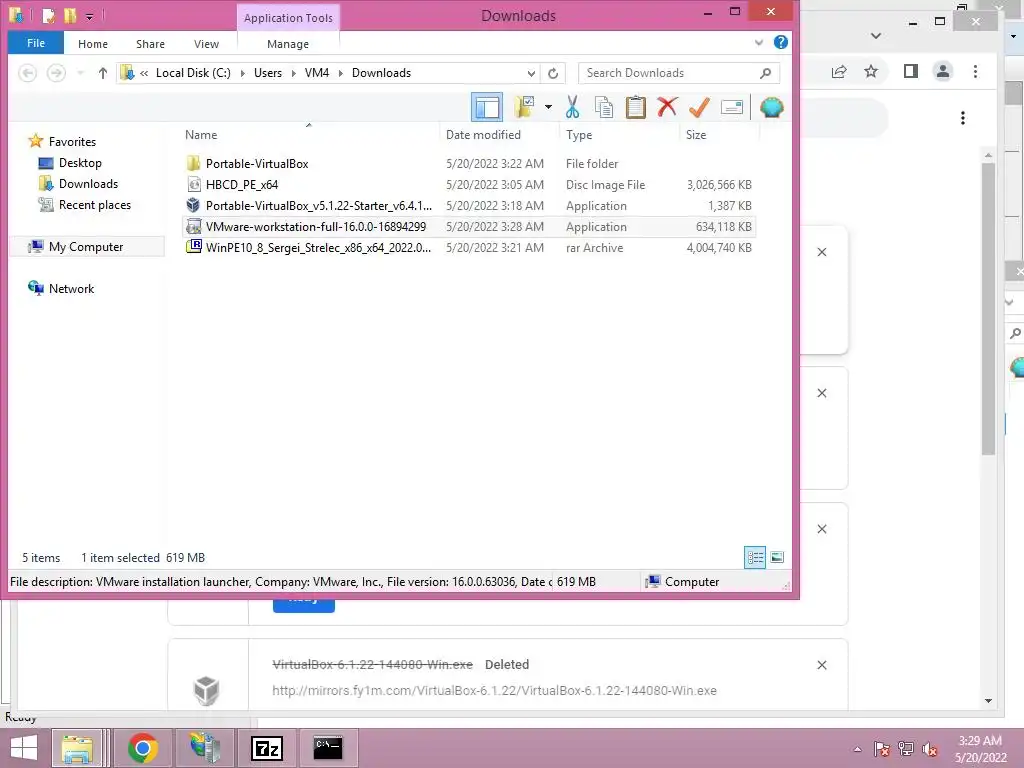Image resolution: width=1024 pixels, height=768 pixels.
Task: Open the downloads page three-dot menu
Action: pyautogui.click(x=963, y=118)
